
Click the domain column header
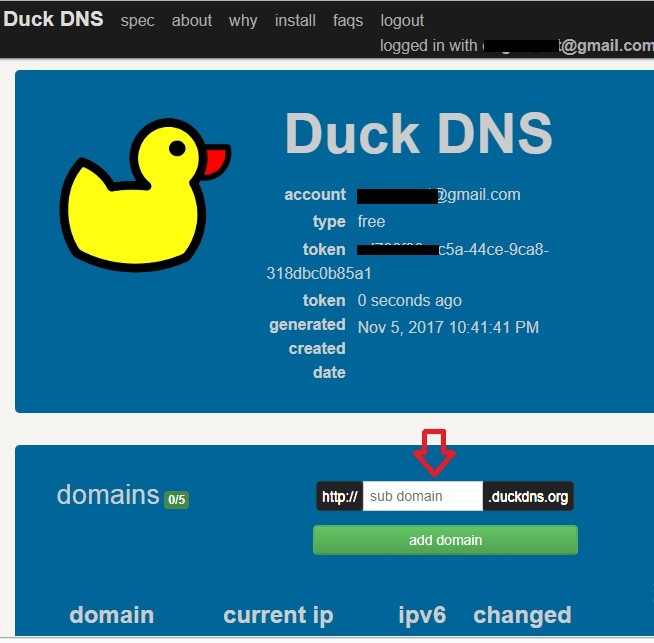click(x=112, y=615)
